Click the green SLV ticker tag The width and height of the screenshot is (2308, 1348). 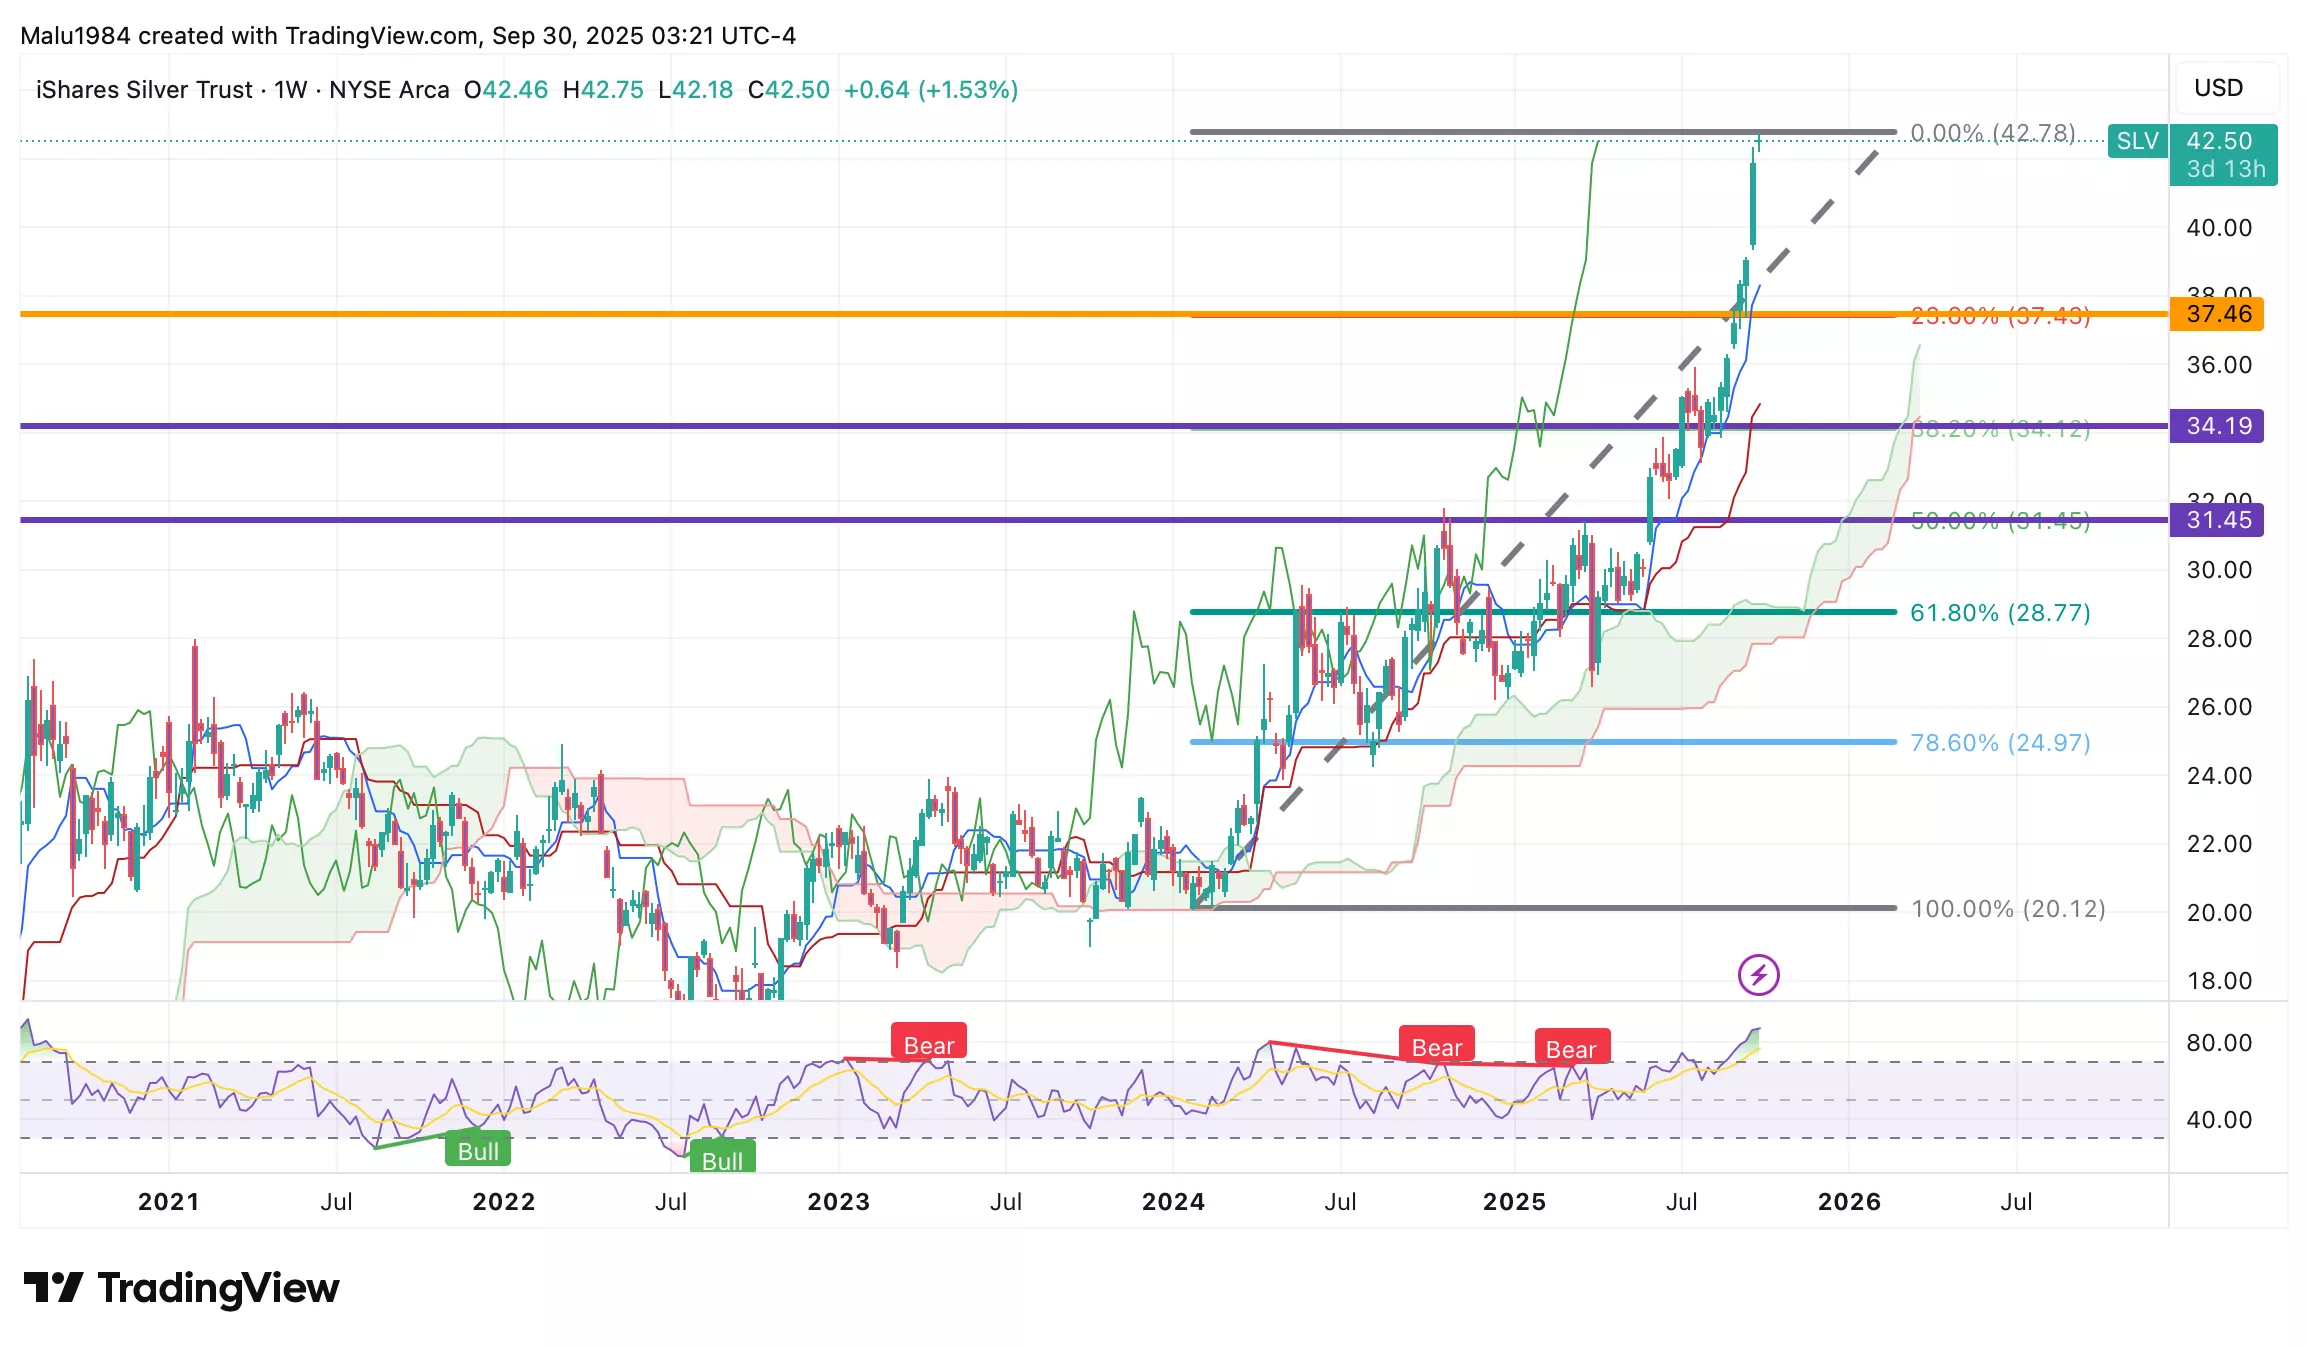[2137, 141]
